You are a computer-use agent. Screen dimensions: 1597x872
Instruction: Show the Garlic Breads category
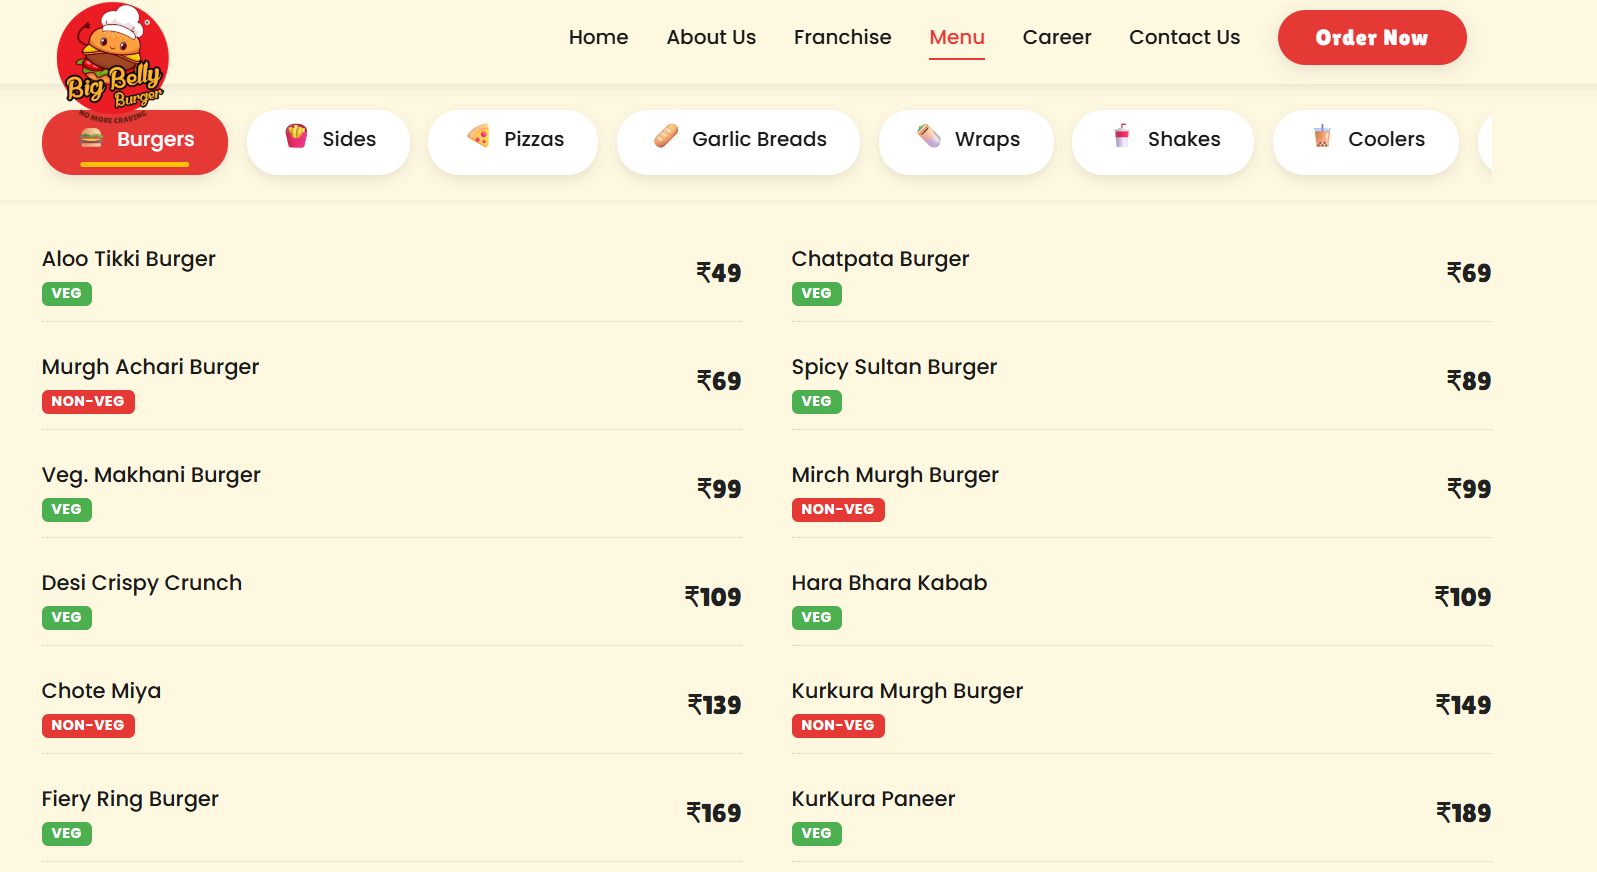(x=738, y=142)
